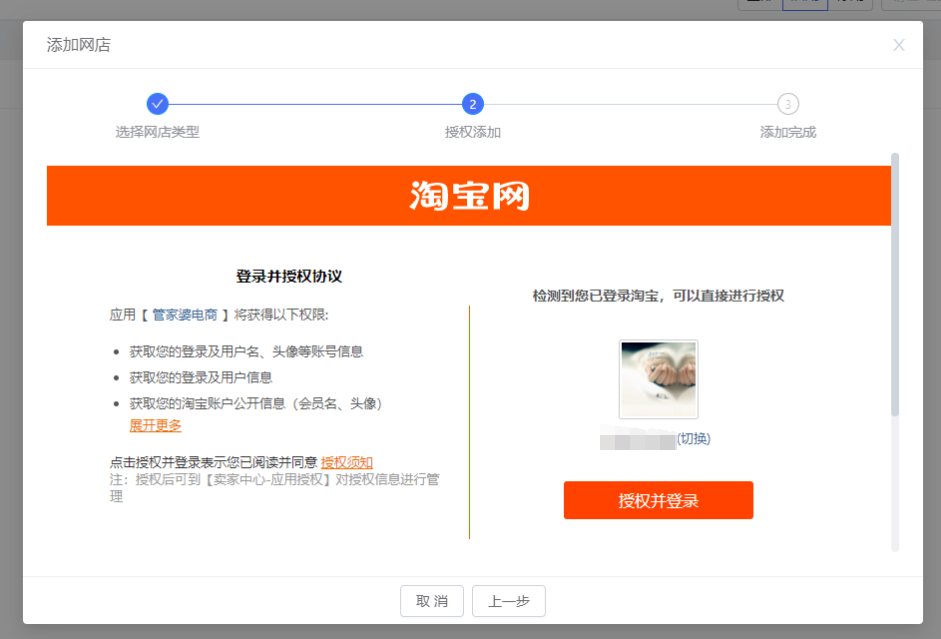941x639 pixels.
Task: Click step 3 circle 添加完成
Action: click(x=788, y=104)
